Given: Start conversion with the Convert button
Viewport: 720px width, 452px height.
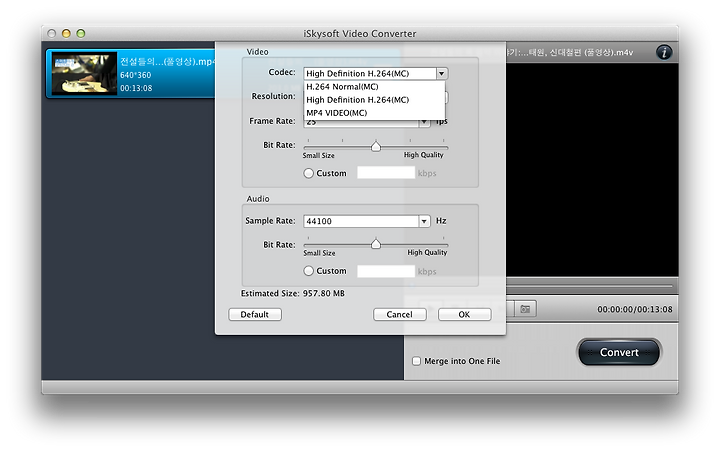Looking at the screenshot, I should pyautogui.click(x=619, y=352).
